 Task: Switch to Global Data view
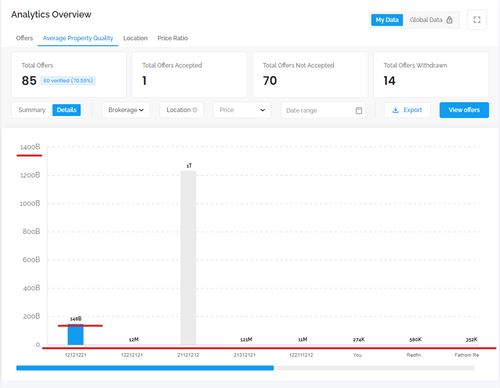(431, 20)
